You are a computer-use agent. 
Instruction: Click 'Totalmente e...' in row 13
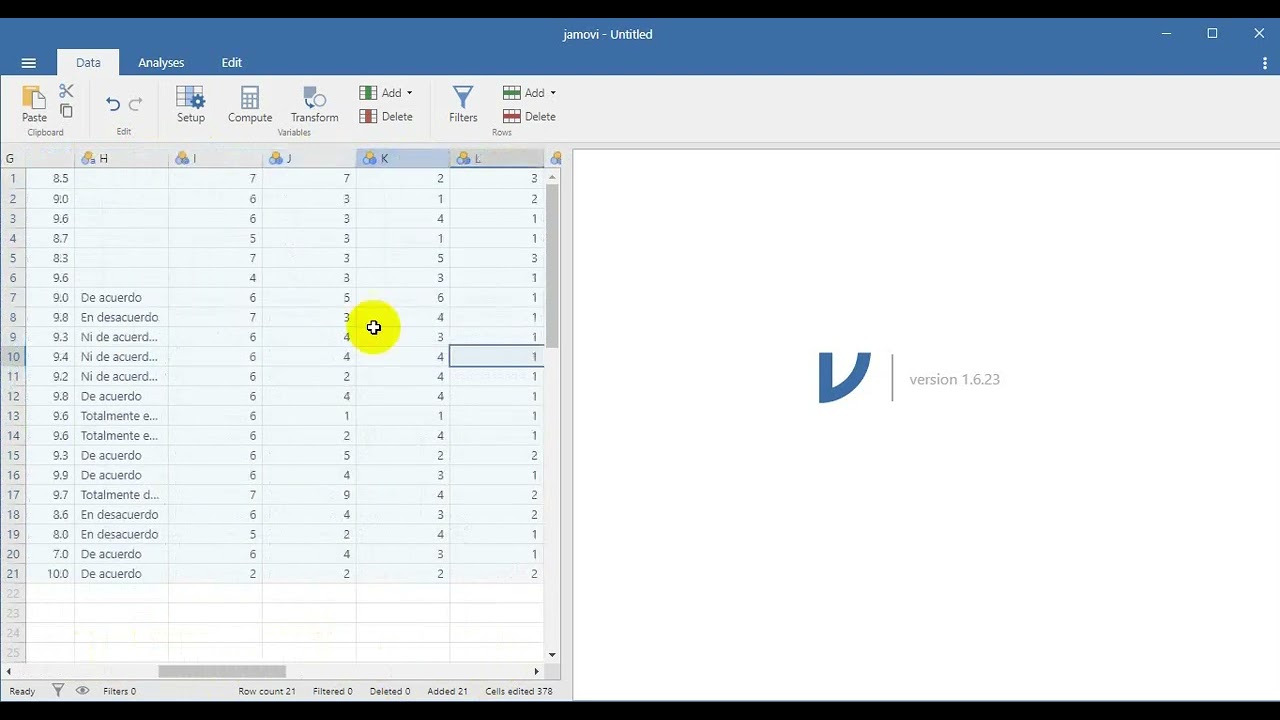click(121, 415)
